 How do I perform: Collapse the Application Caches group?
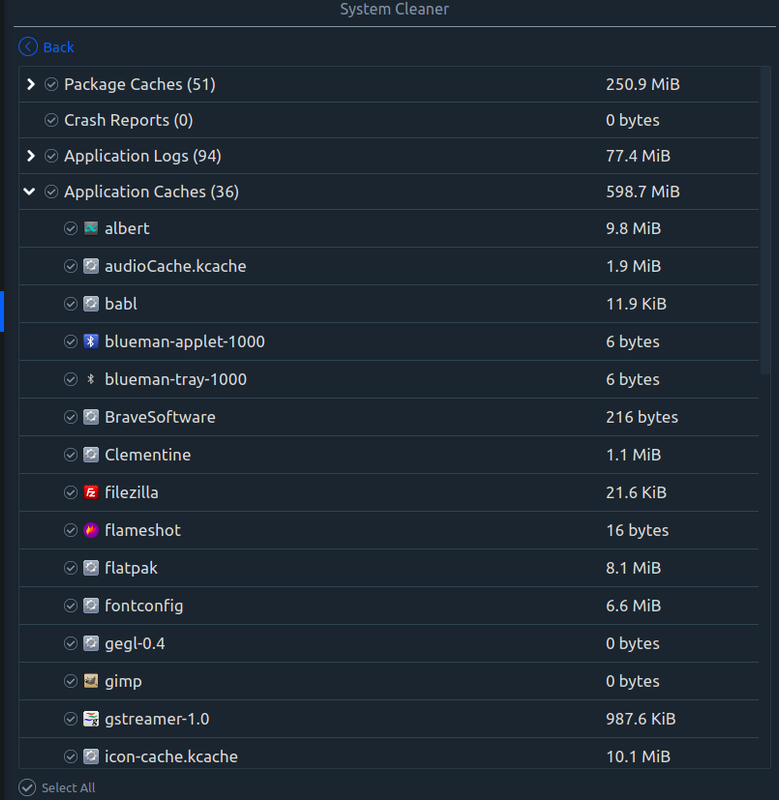tap(30, 192)
